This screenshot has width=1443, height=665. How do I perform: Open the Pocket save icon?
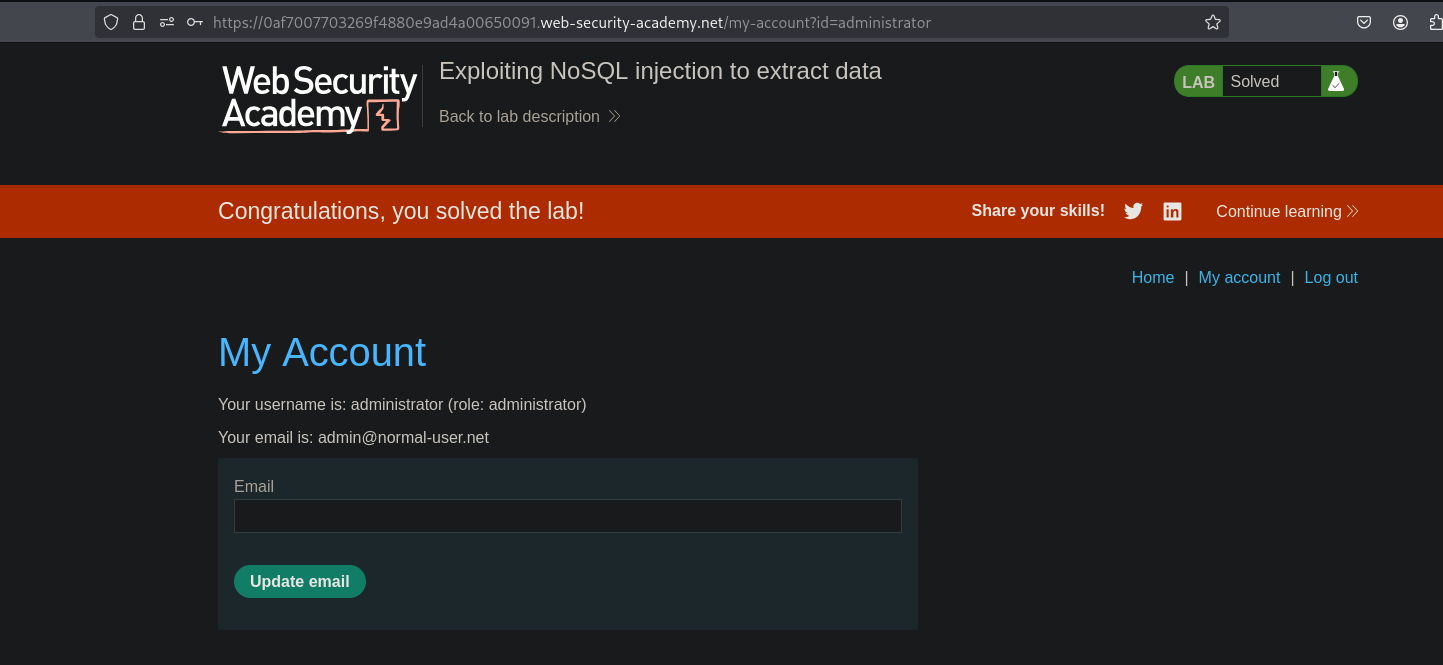[x=1364, y=22]
